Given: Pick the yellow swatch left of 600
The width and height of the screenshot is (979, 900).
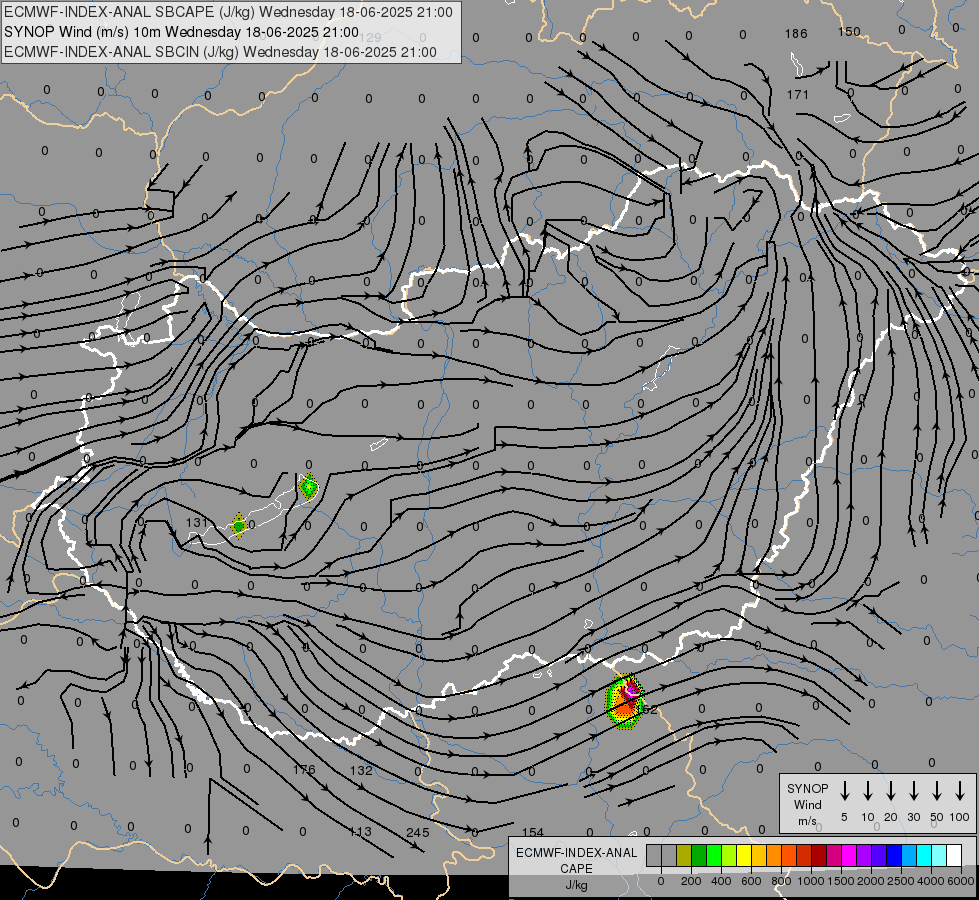Looking at the screenshot, I should [x=744, y=855].
